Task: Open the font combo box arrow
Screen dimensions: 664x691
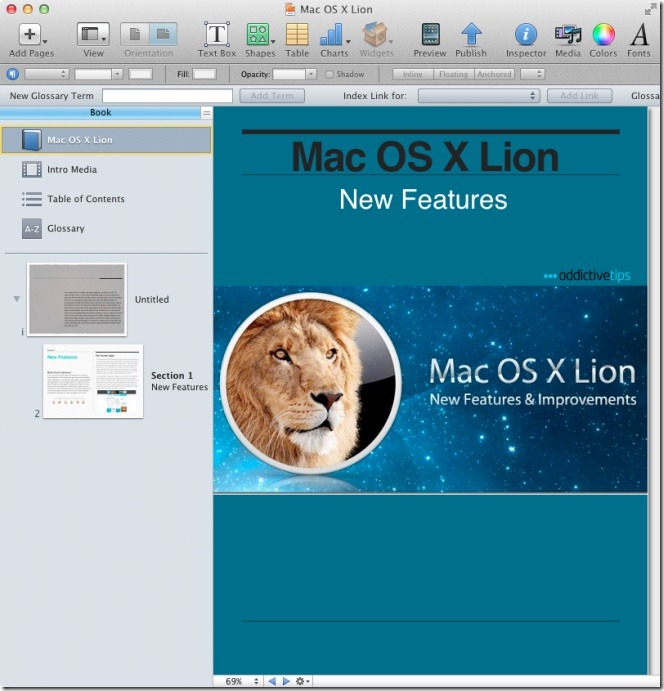Action: [x=117, y=74]
